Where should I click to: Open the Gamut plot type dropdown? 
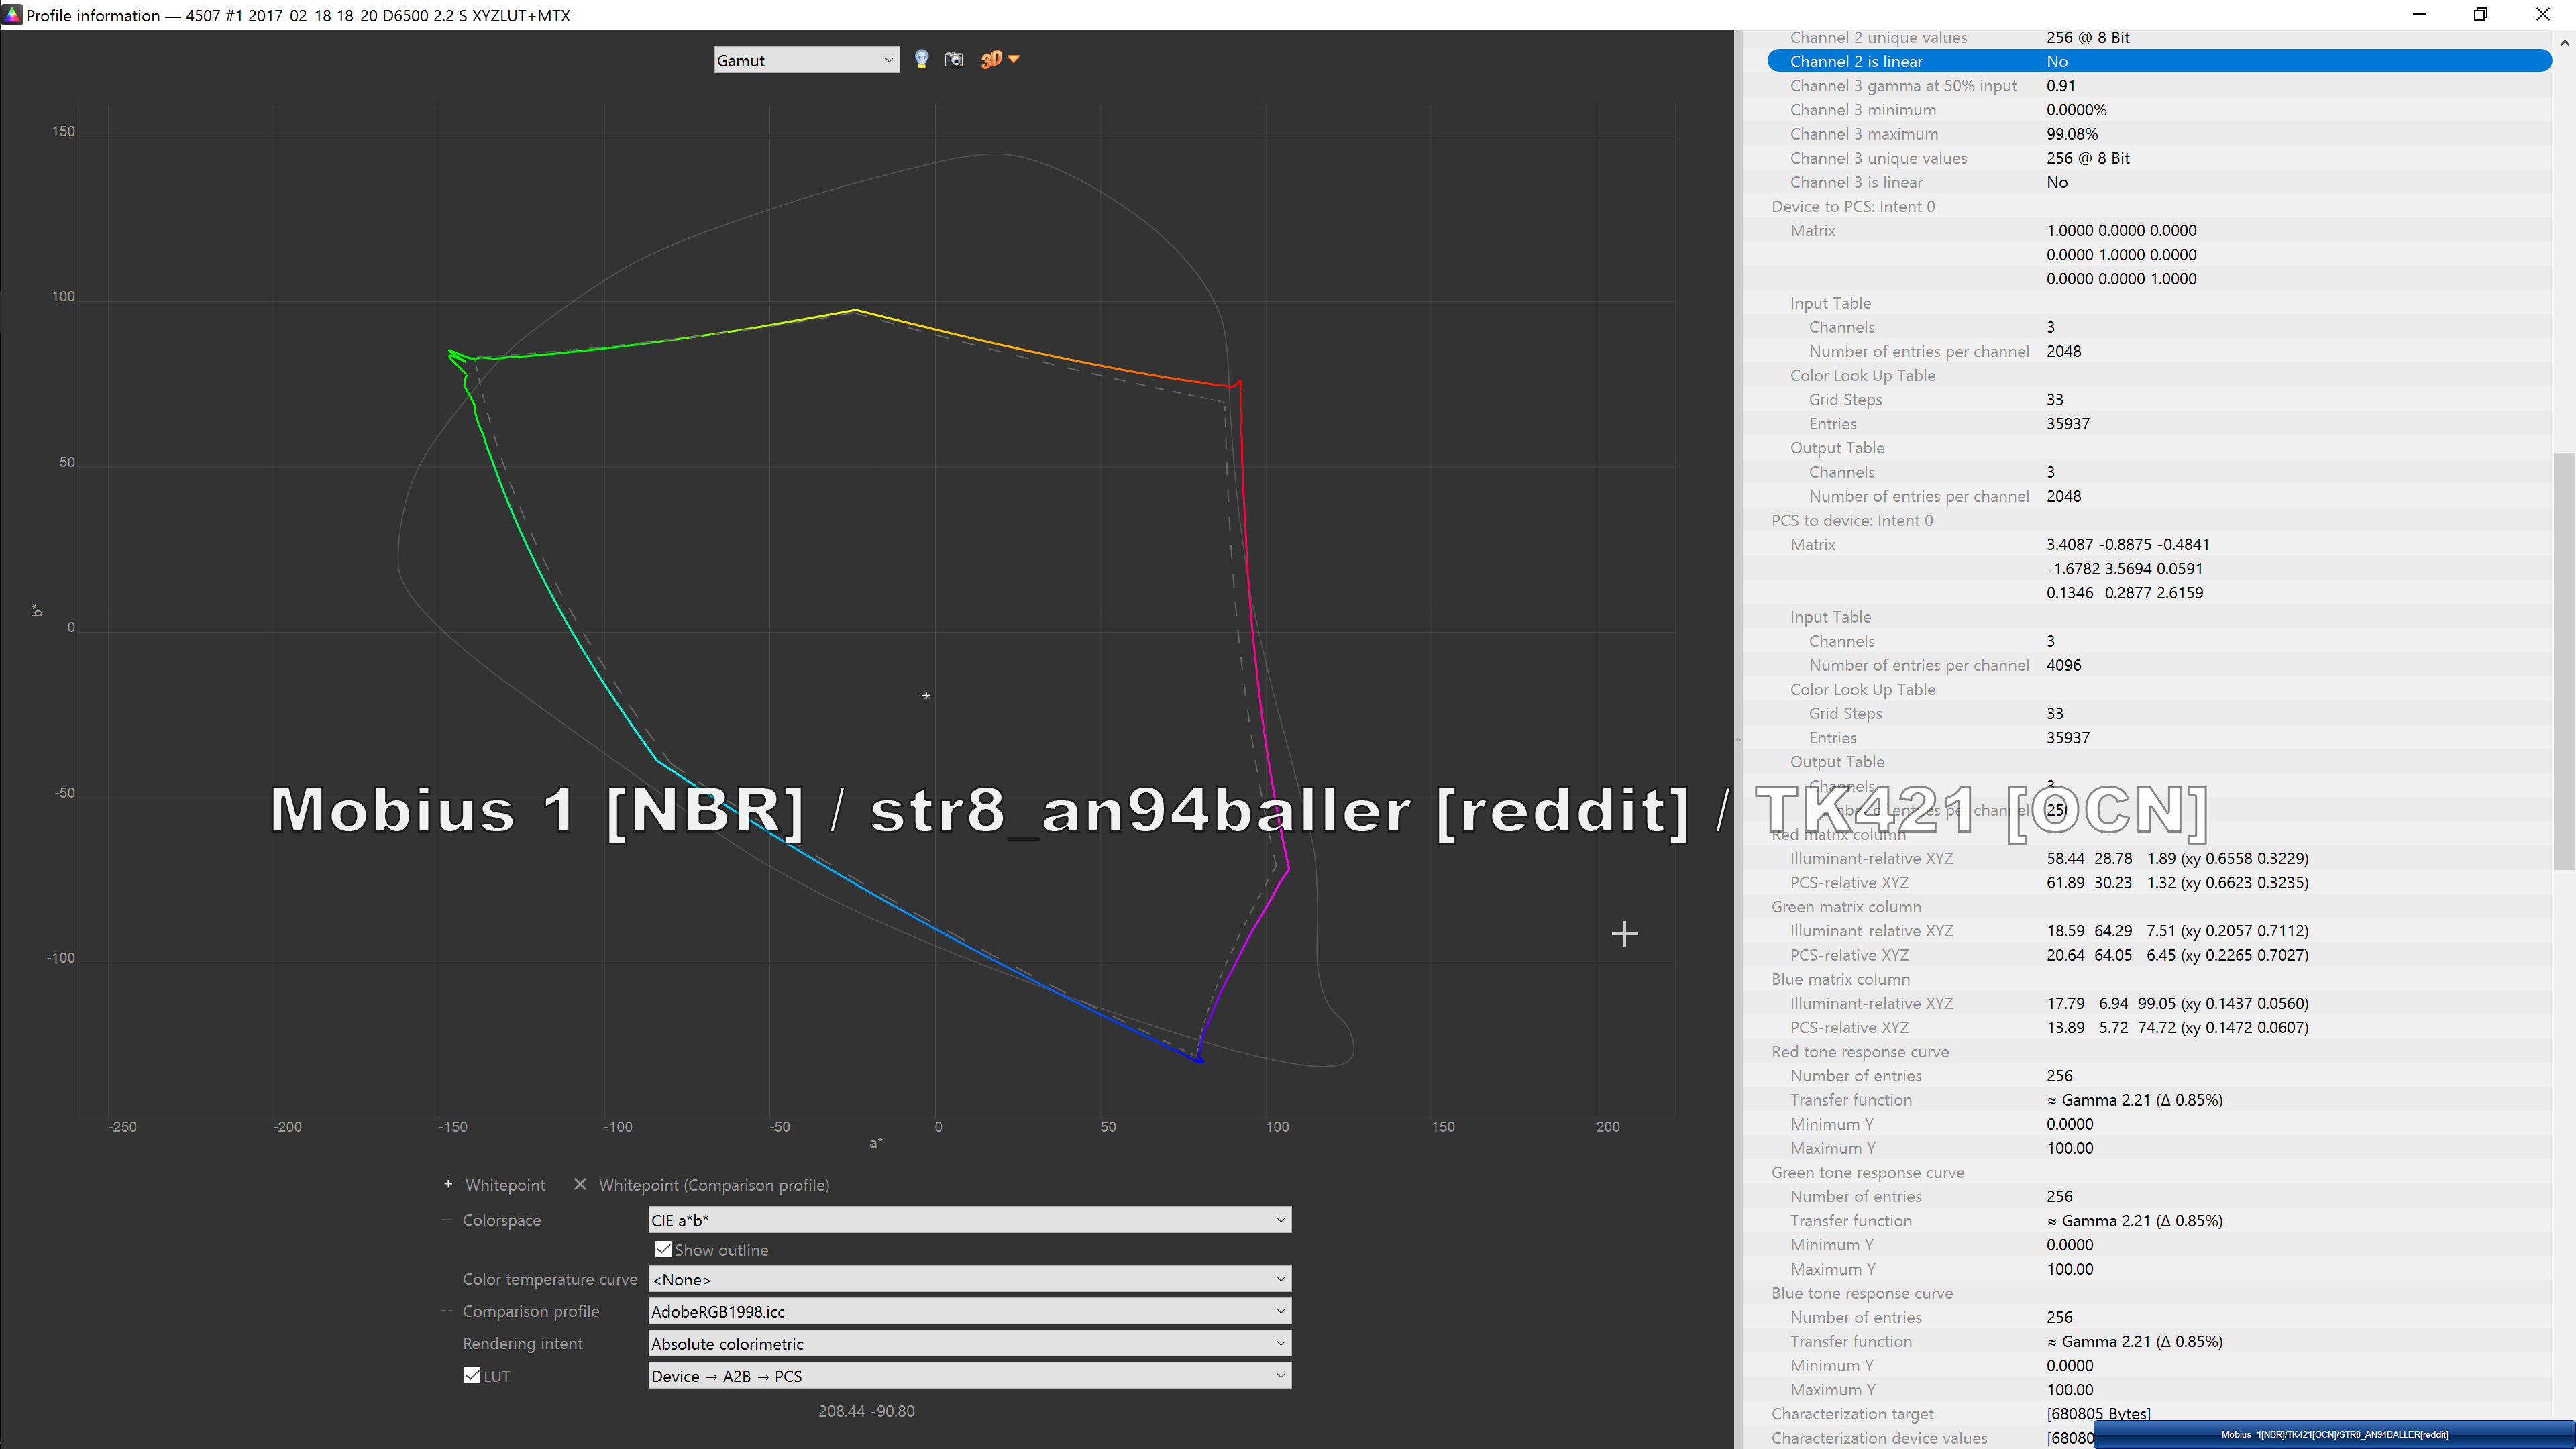point(806,60)
